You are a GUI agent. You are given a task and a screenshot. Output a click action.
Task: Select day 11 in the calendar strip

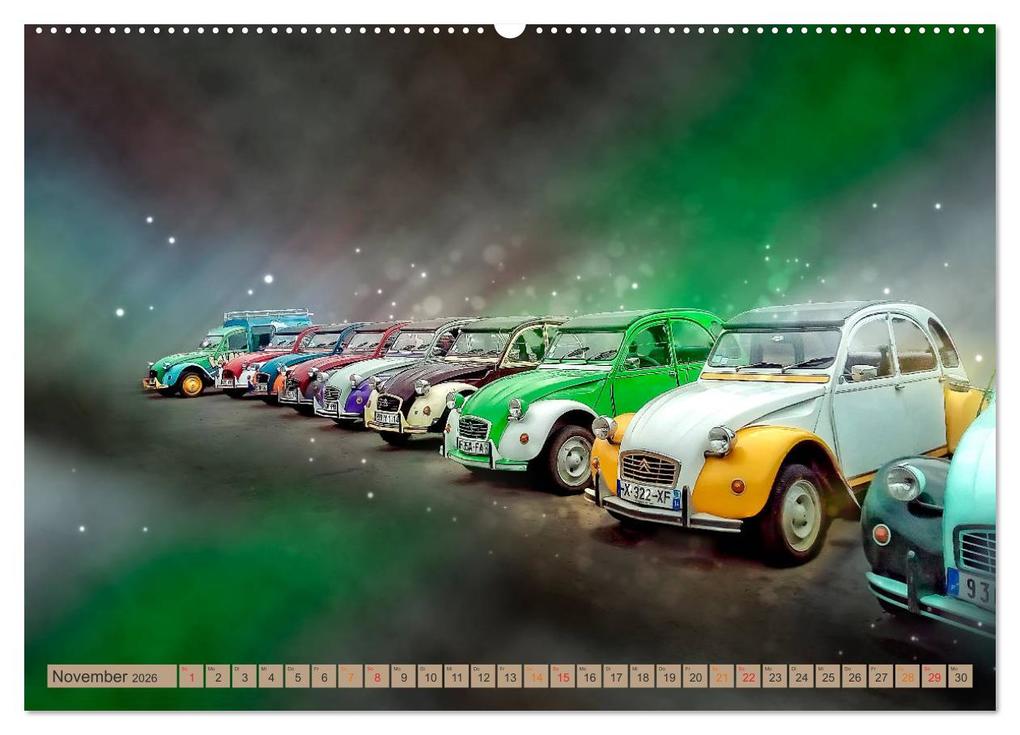[x=457, y=676]
